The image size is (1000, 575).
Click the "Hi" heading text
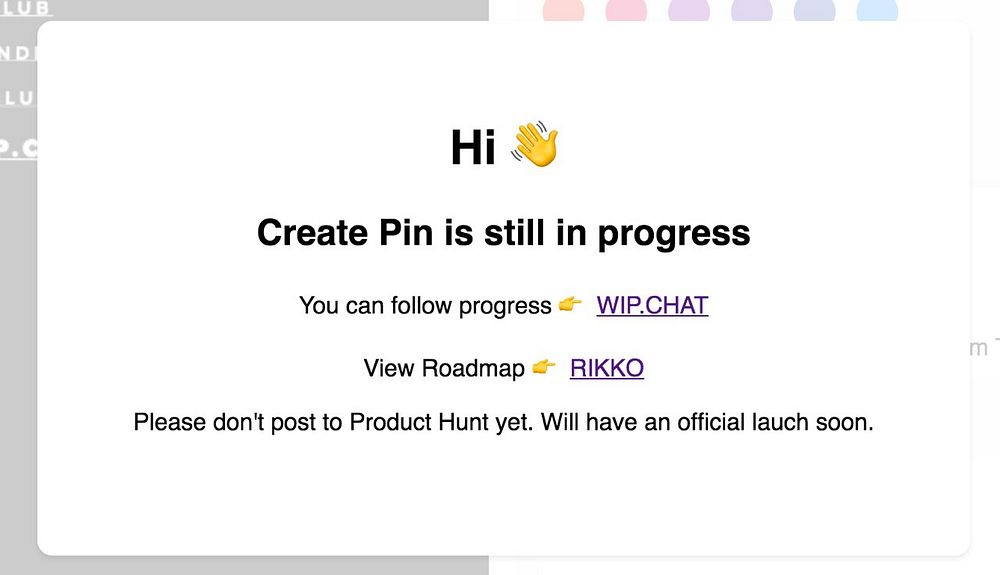click(473, 149)
